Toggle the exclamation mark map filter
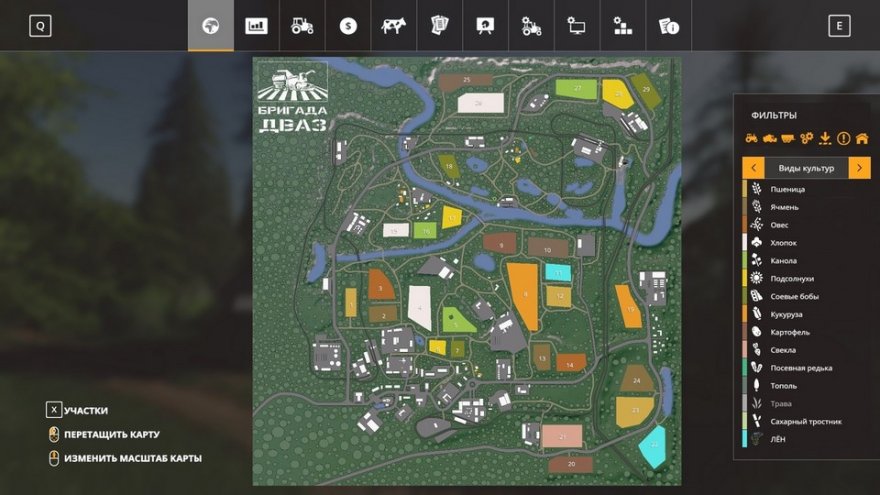Image resolution: width=880 pixels, height=495 pixels. (843, 139)
